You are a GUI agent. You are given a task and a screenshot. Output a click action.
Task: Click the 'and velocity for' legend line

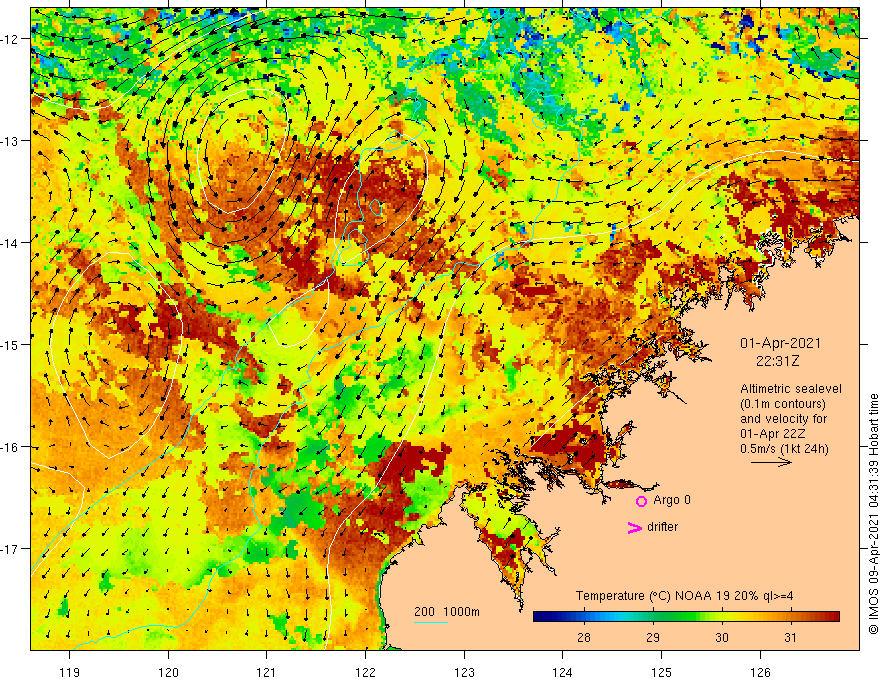pos(783,419)
